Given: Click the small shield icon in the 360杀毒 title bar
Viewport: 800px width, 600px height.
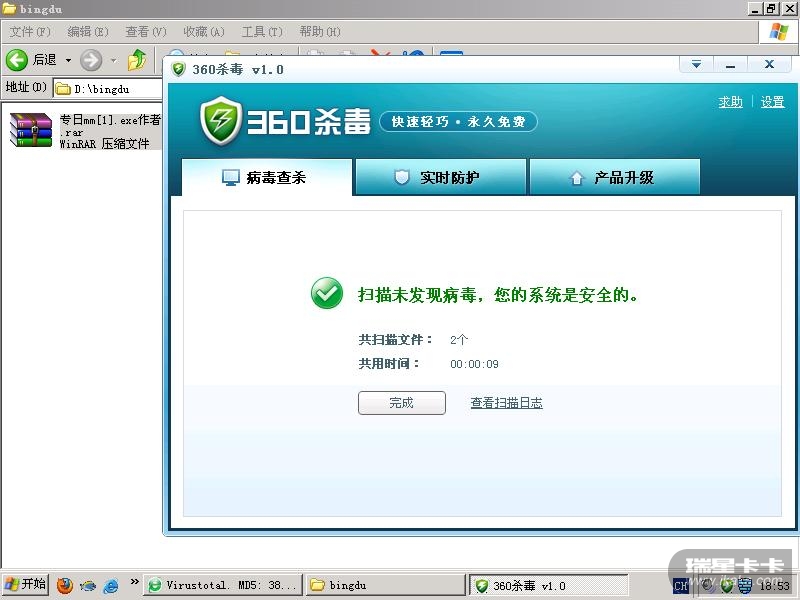Looking at the screenshot, I should pos(178,69).
